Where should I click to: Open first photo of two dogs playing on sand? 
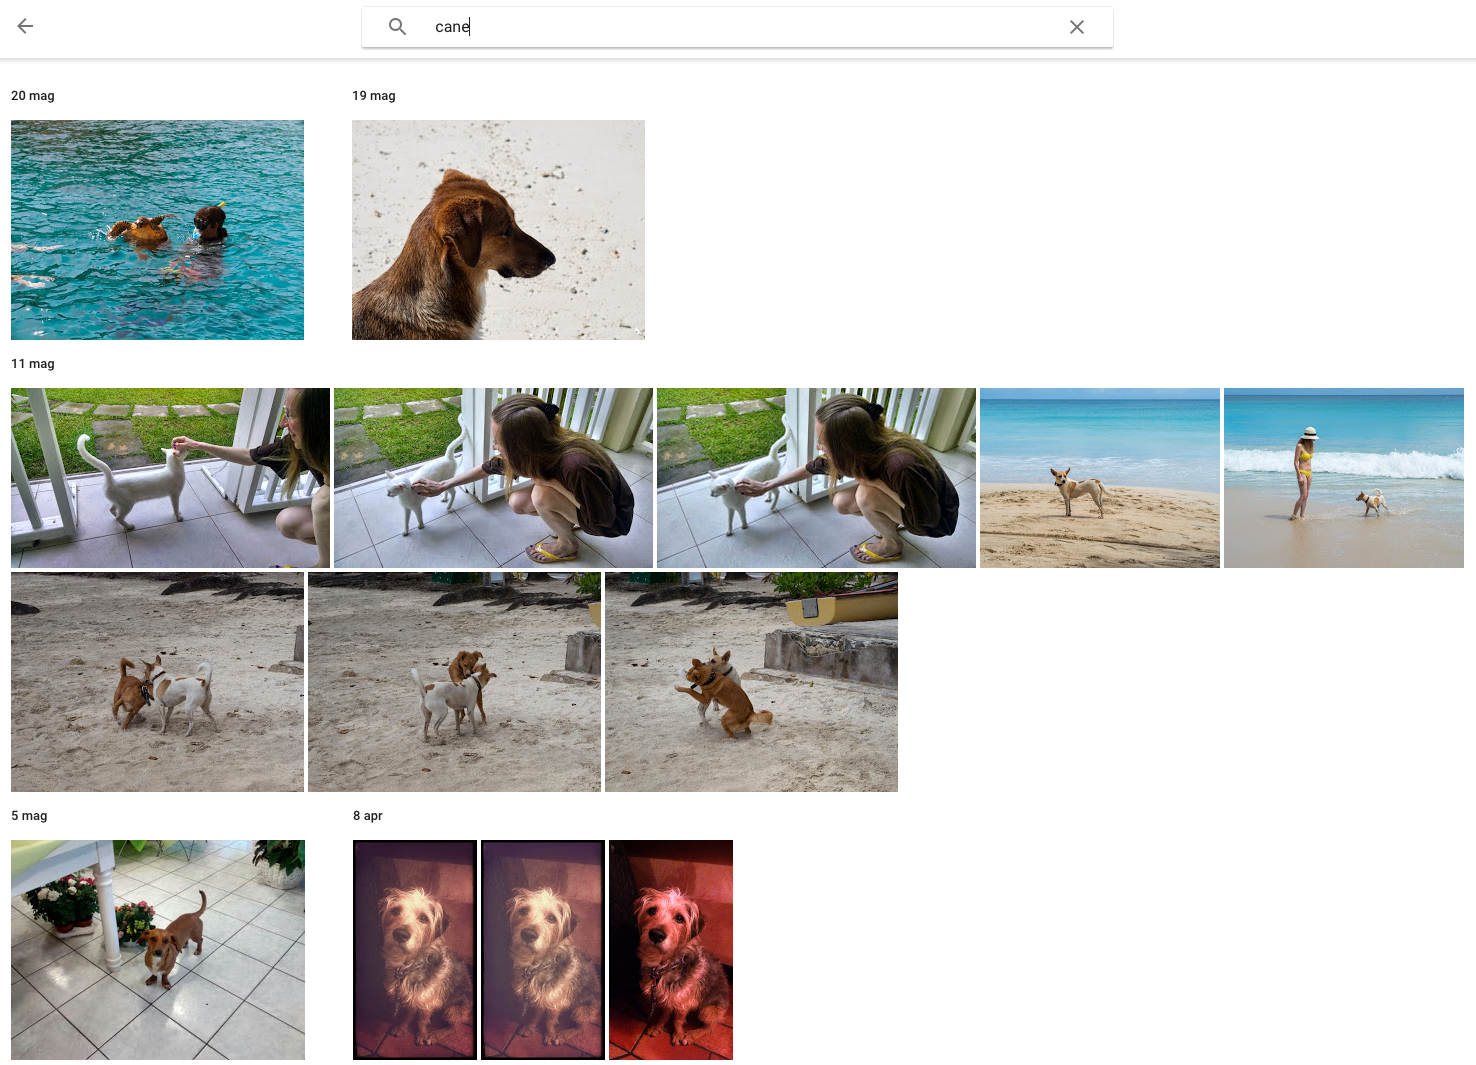157,682
